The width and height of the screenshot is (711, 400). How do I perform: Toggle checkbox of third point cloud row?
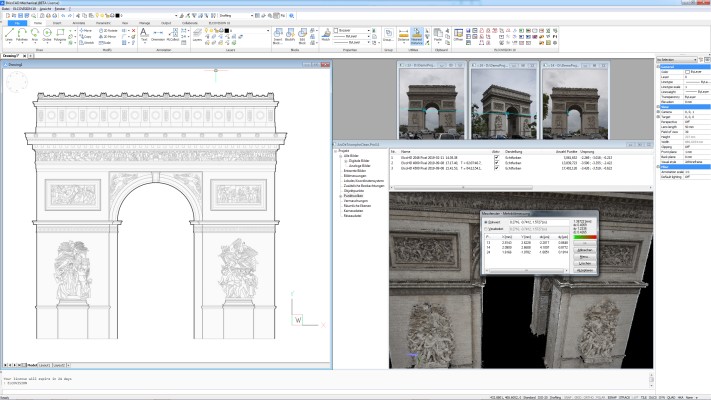pos(497,168)
